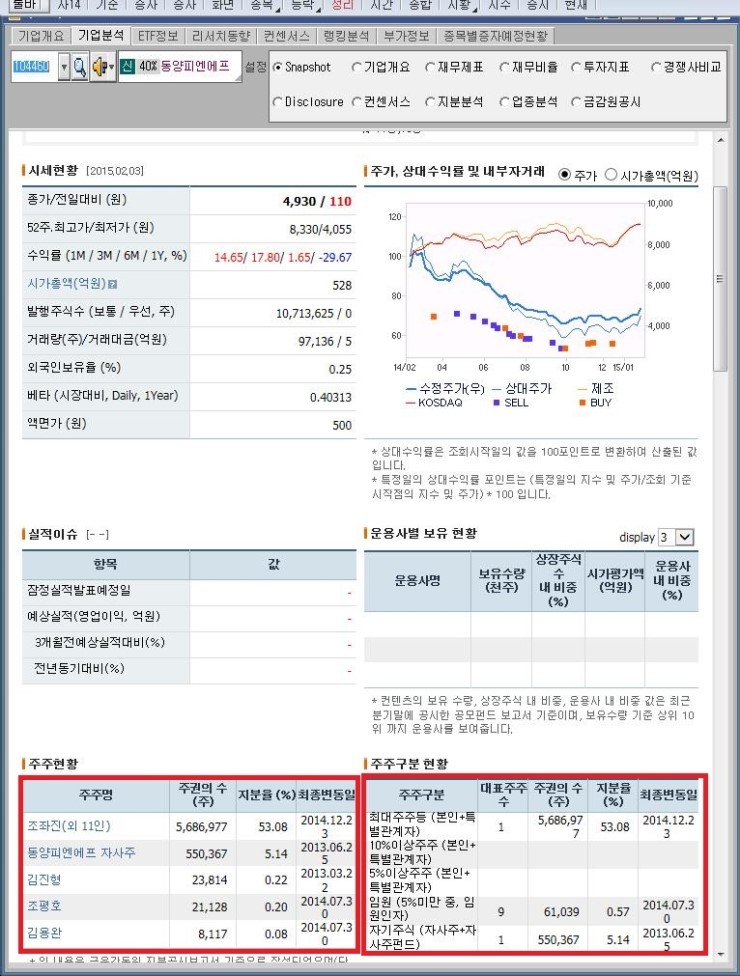Click the 상대주가 legend entry

point(522,388)
